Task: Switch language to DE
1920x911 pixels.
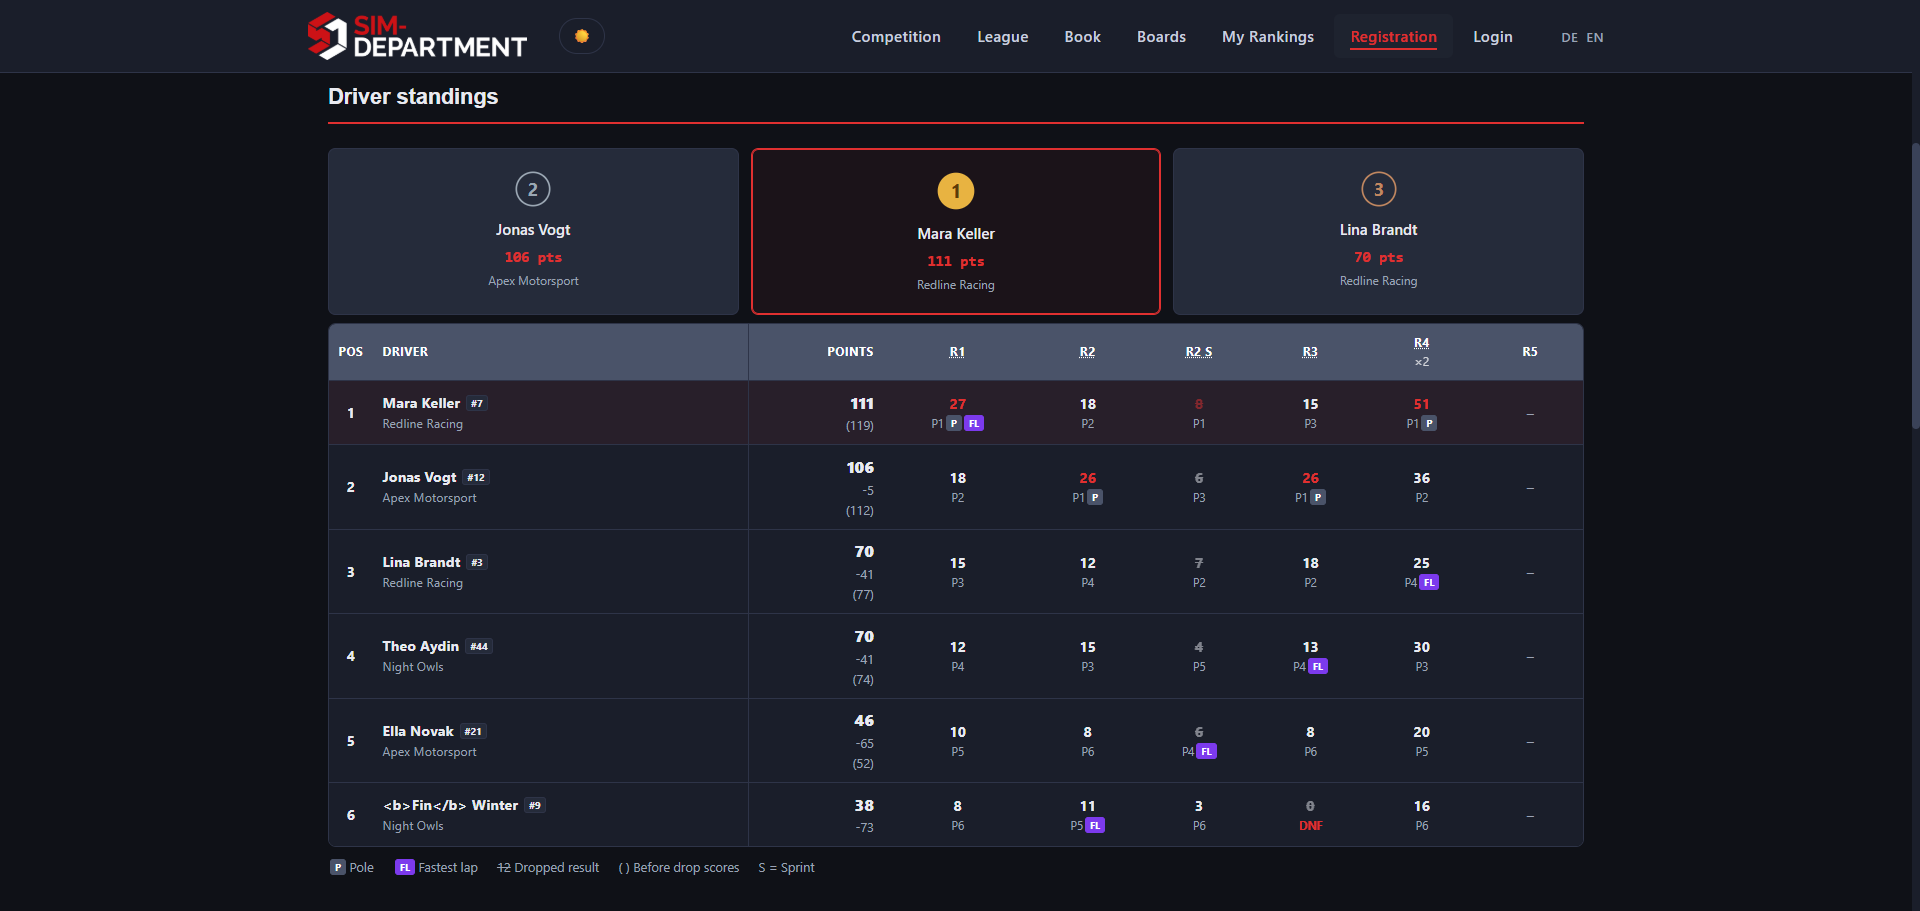Action: point(1569,38)
